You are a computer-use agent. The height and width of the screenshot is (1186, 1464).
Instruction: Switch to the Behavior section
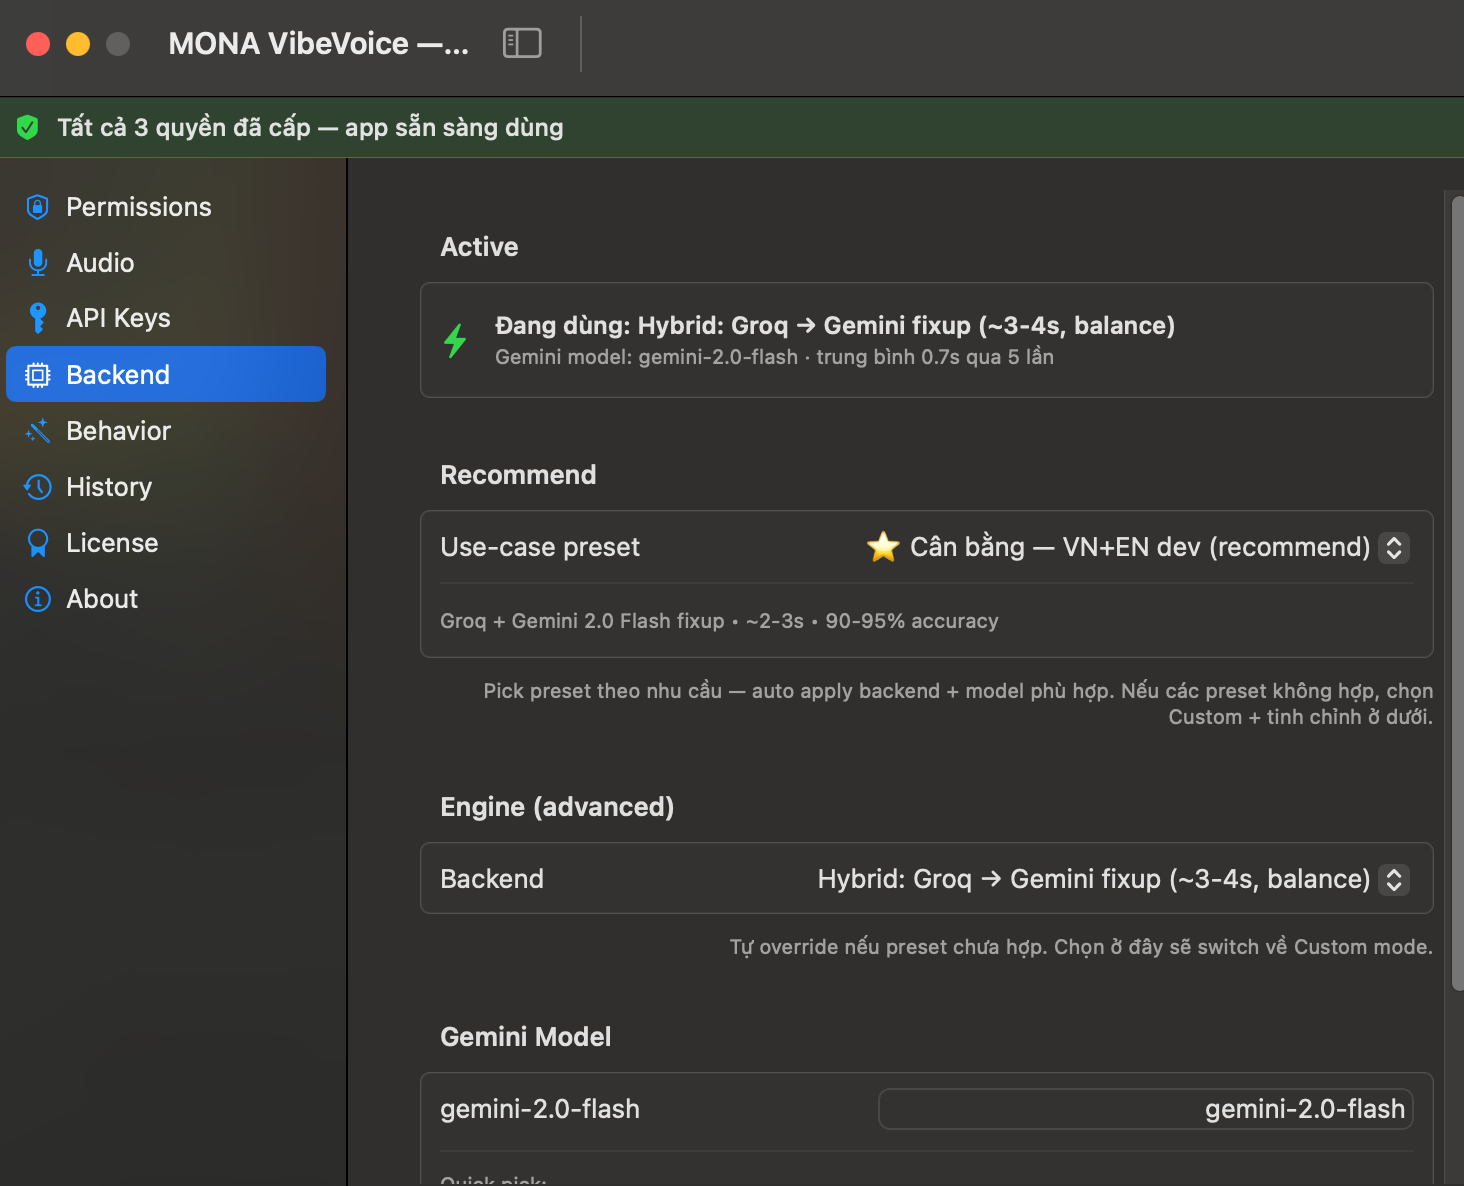(166, 431)
